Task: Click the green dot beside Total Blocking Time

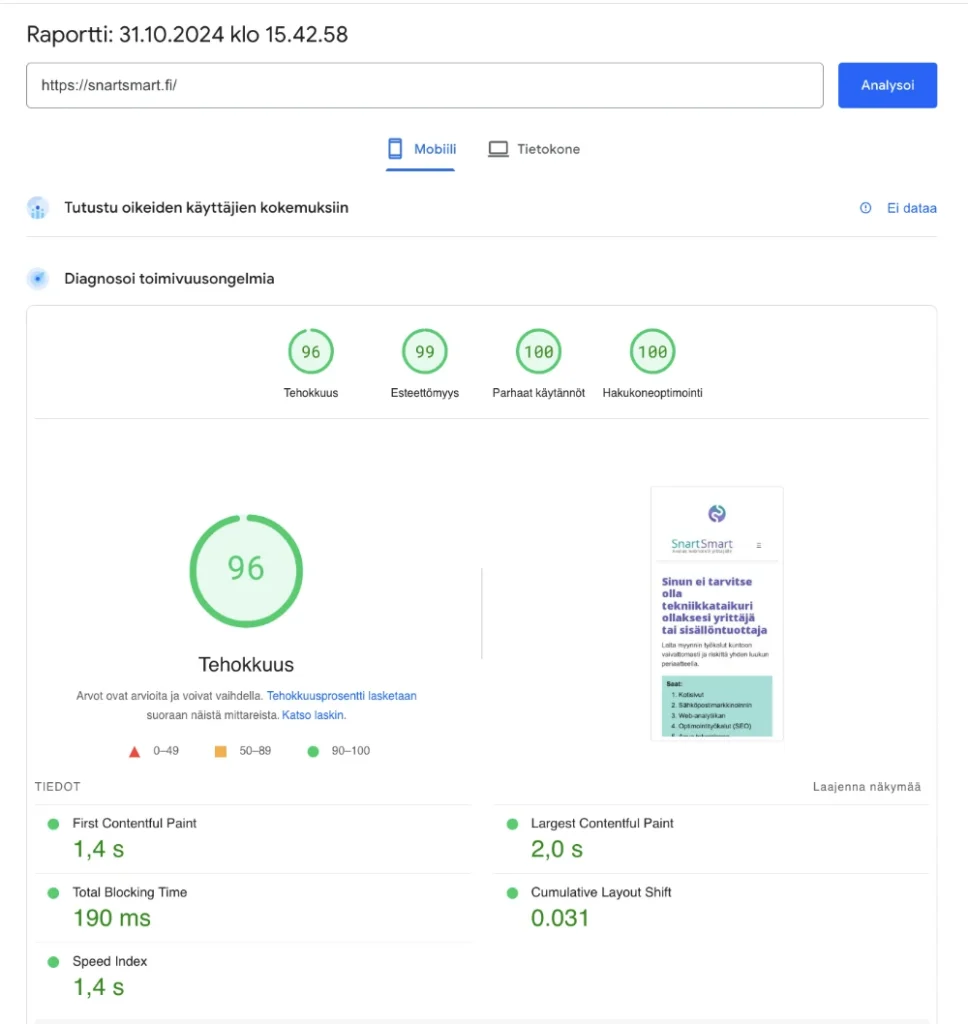Action: 54,893
